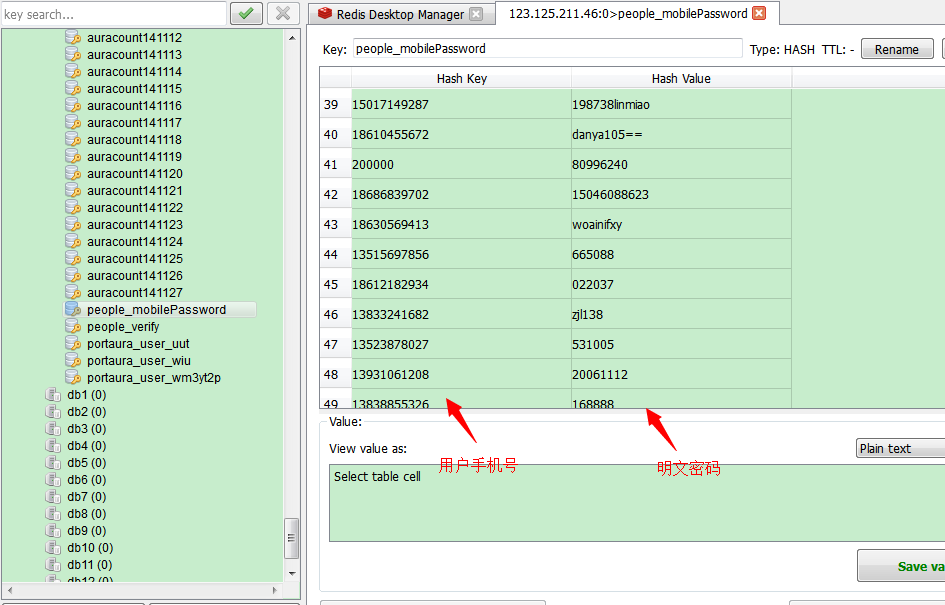
Task: Select db5 (0) in tree
Action: (87, 463)
